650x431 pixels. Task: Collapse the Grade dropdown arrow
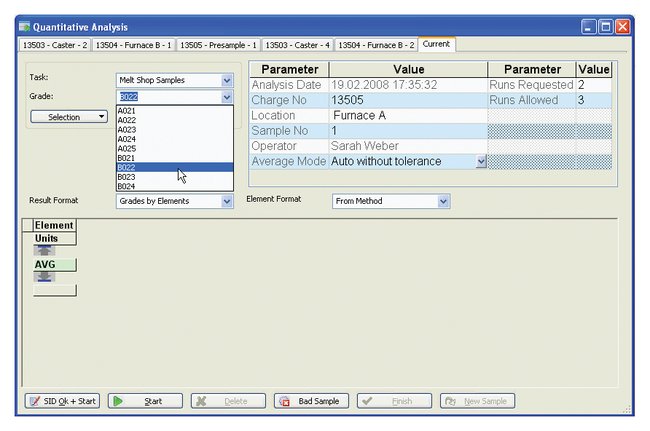(227, 97)
